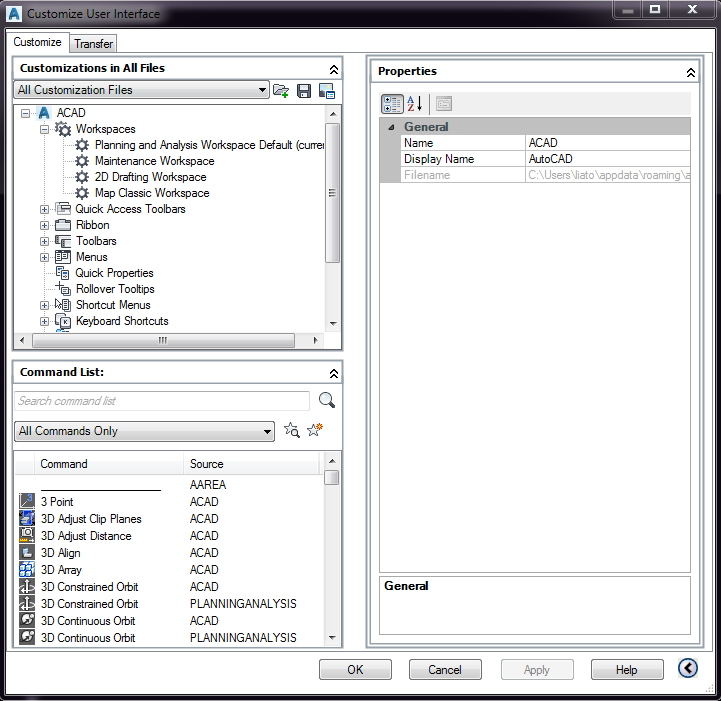
Task: Select the Map Classic Workspace item
Action: 152,193
